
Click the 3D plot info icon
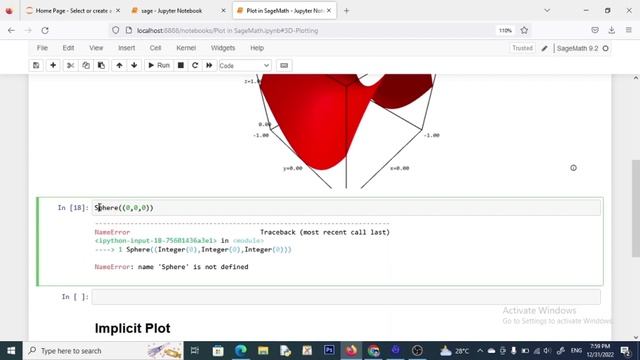pos(573,168)
